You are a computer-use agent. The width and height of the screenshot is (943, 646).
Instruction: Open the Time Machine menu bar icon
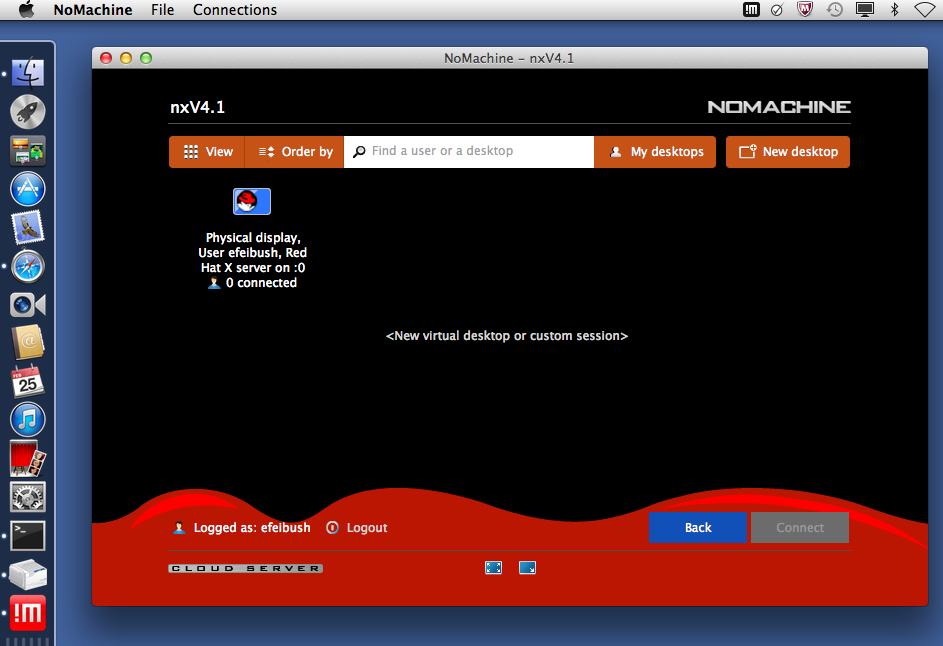[x=834, y=10]
